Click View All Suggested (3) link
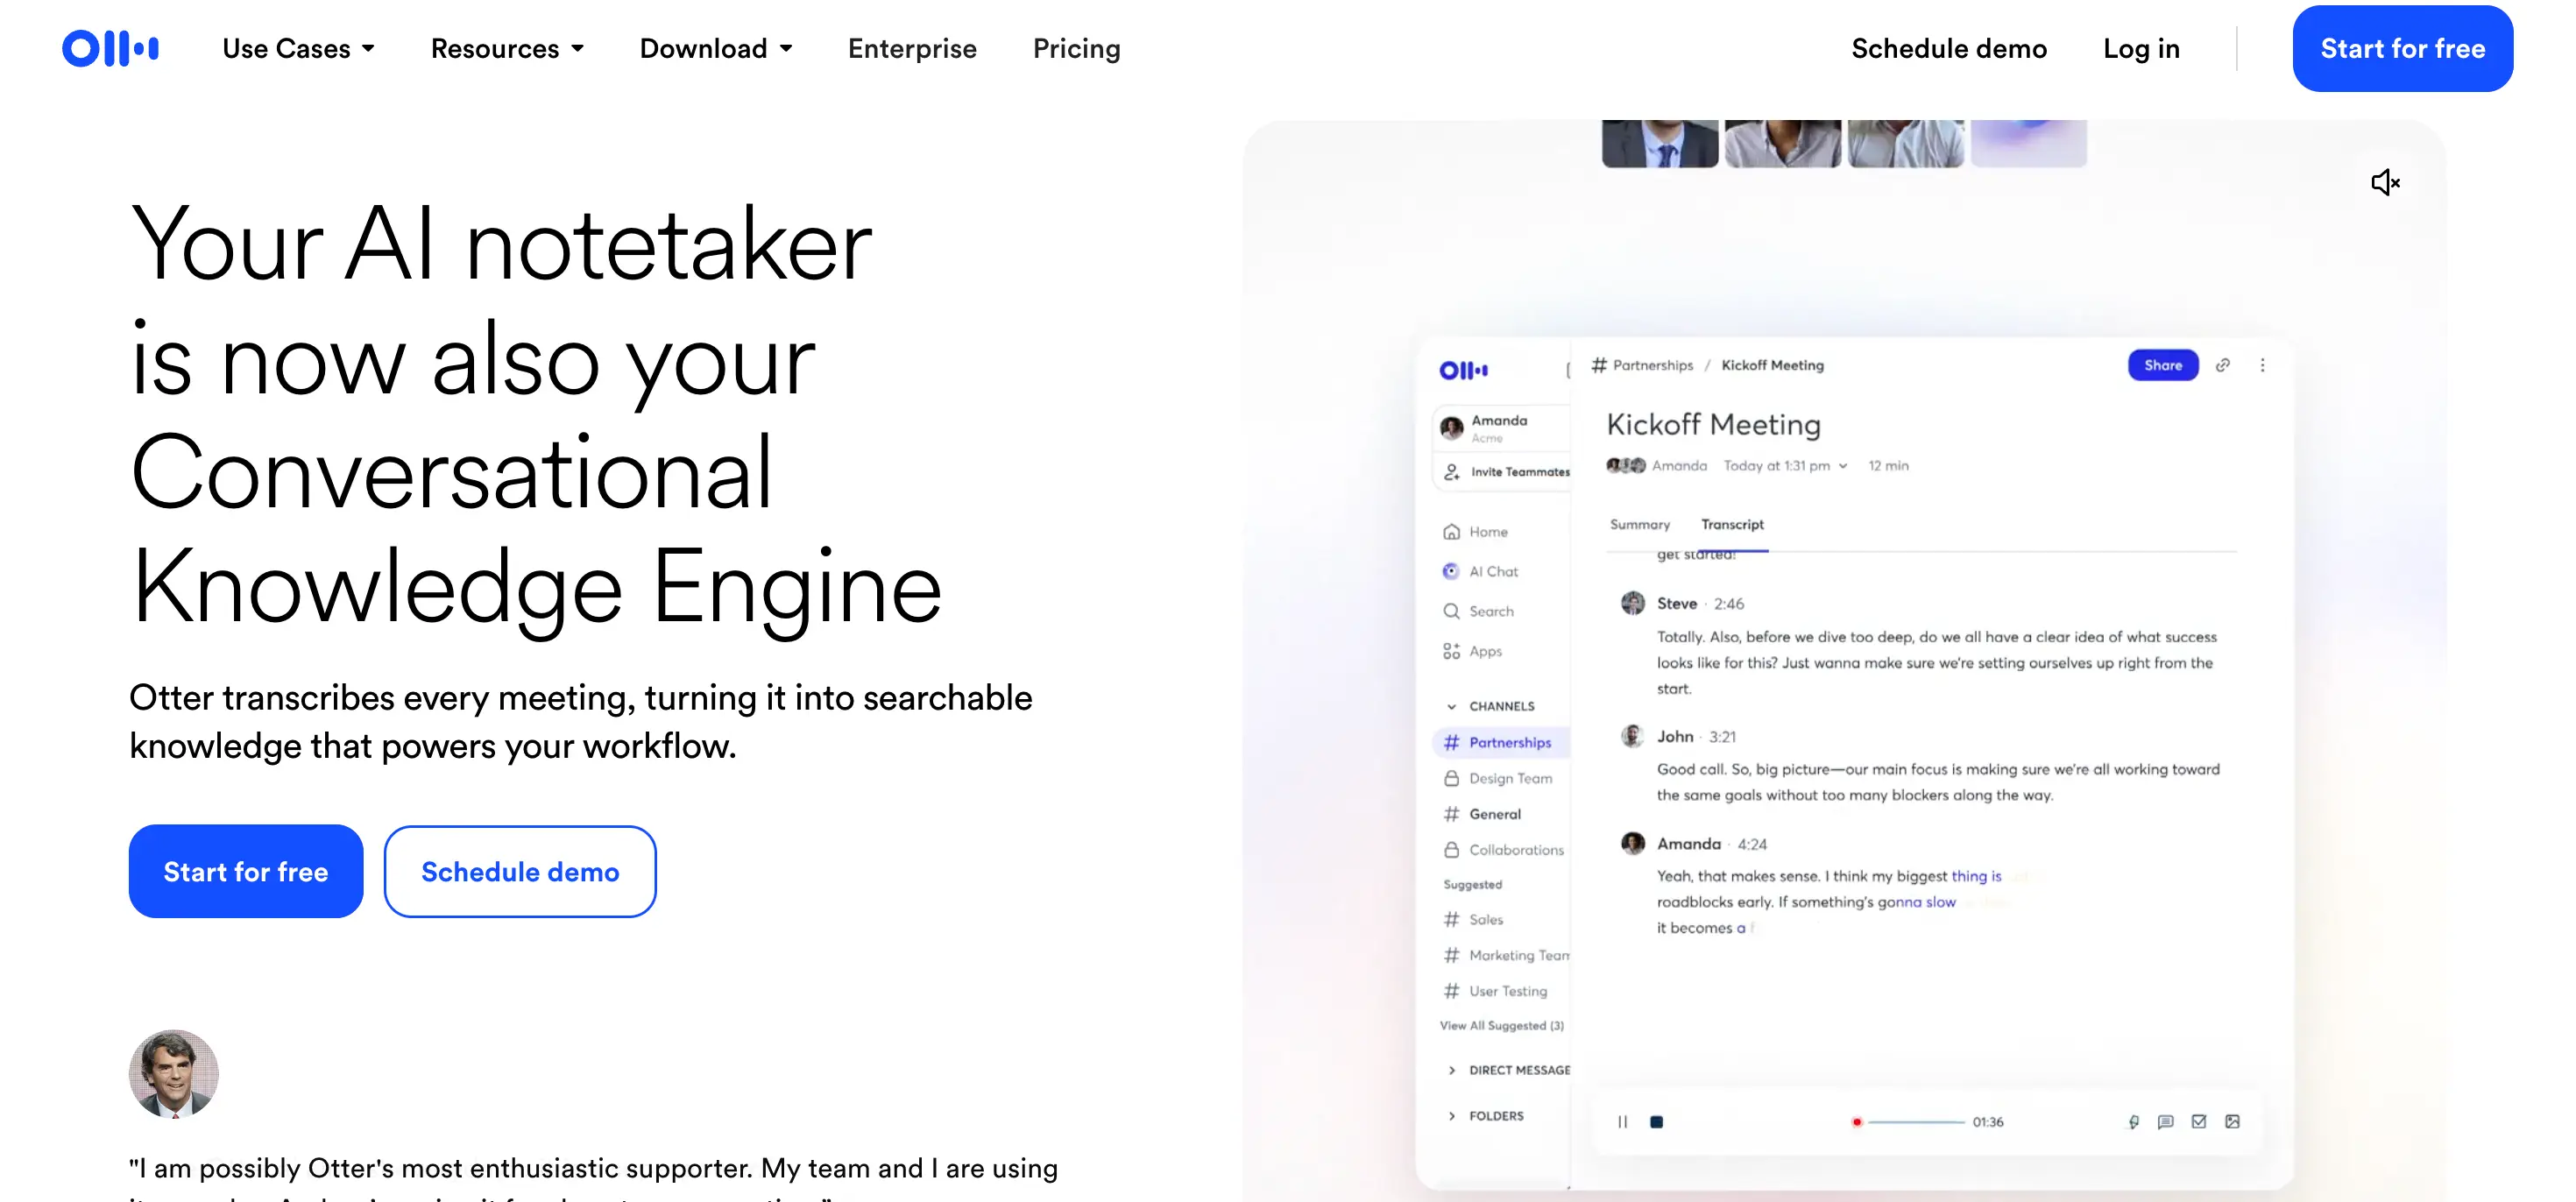 tap(1502, 1026)
